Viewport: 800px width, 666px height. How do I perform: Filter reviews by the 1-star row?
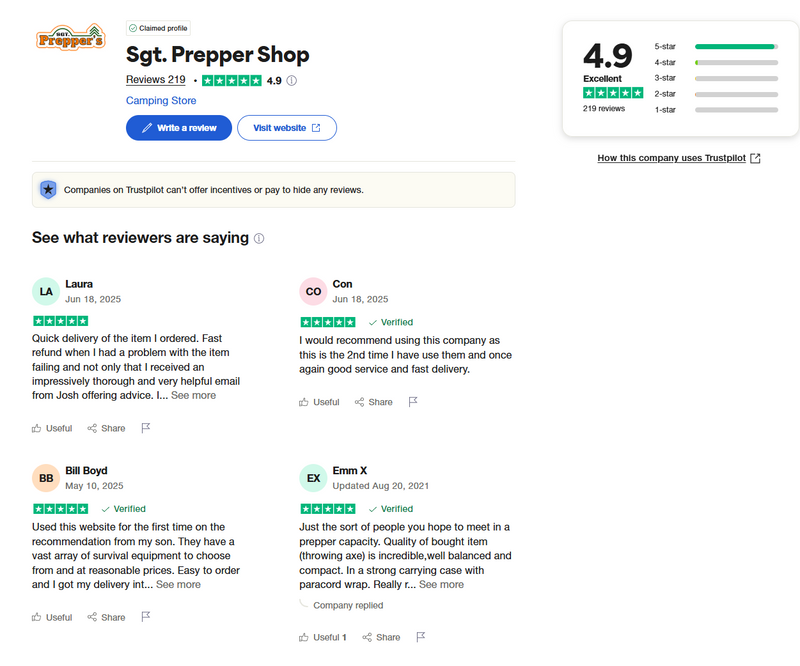point(715,109)
